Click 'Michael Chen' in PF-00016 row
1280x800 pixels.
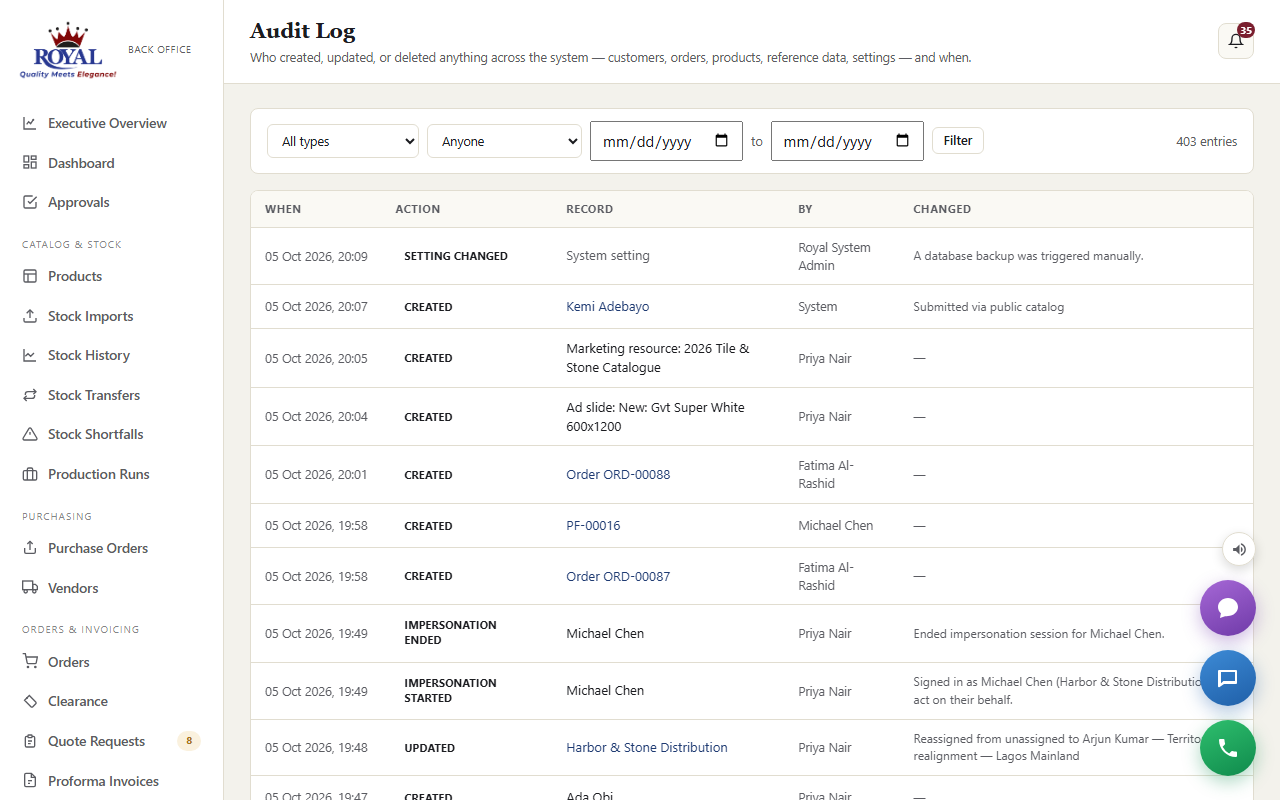[x=835, y=526]
